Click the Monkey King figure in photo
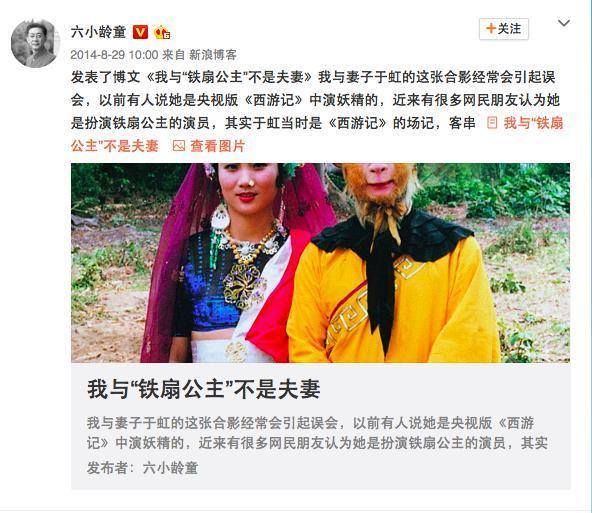 point(393,263)
